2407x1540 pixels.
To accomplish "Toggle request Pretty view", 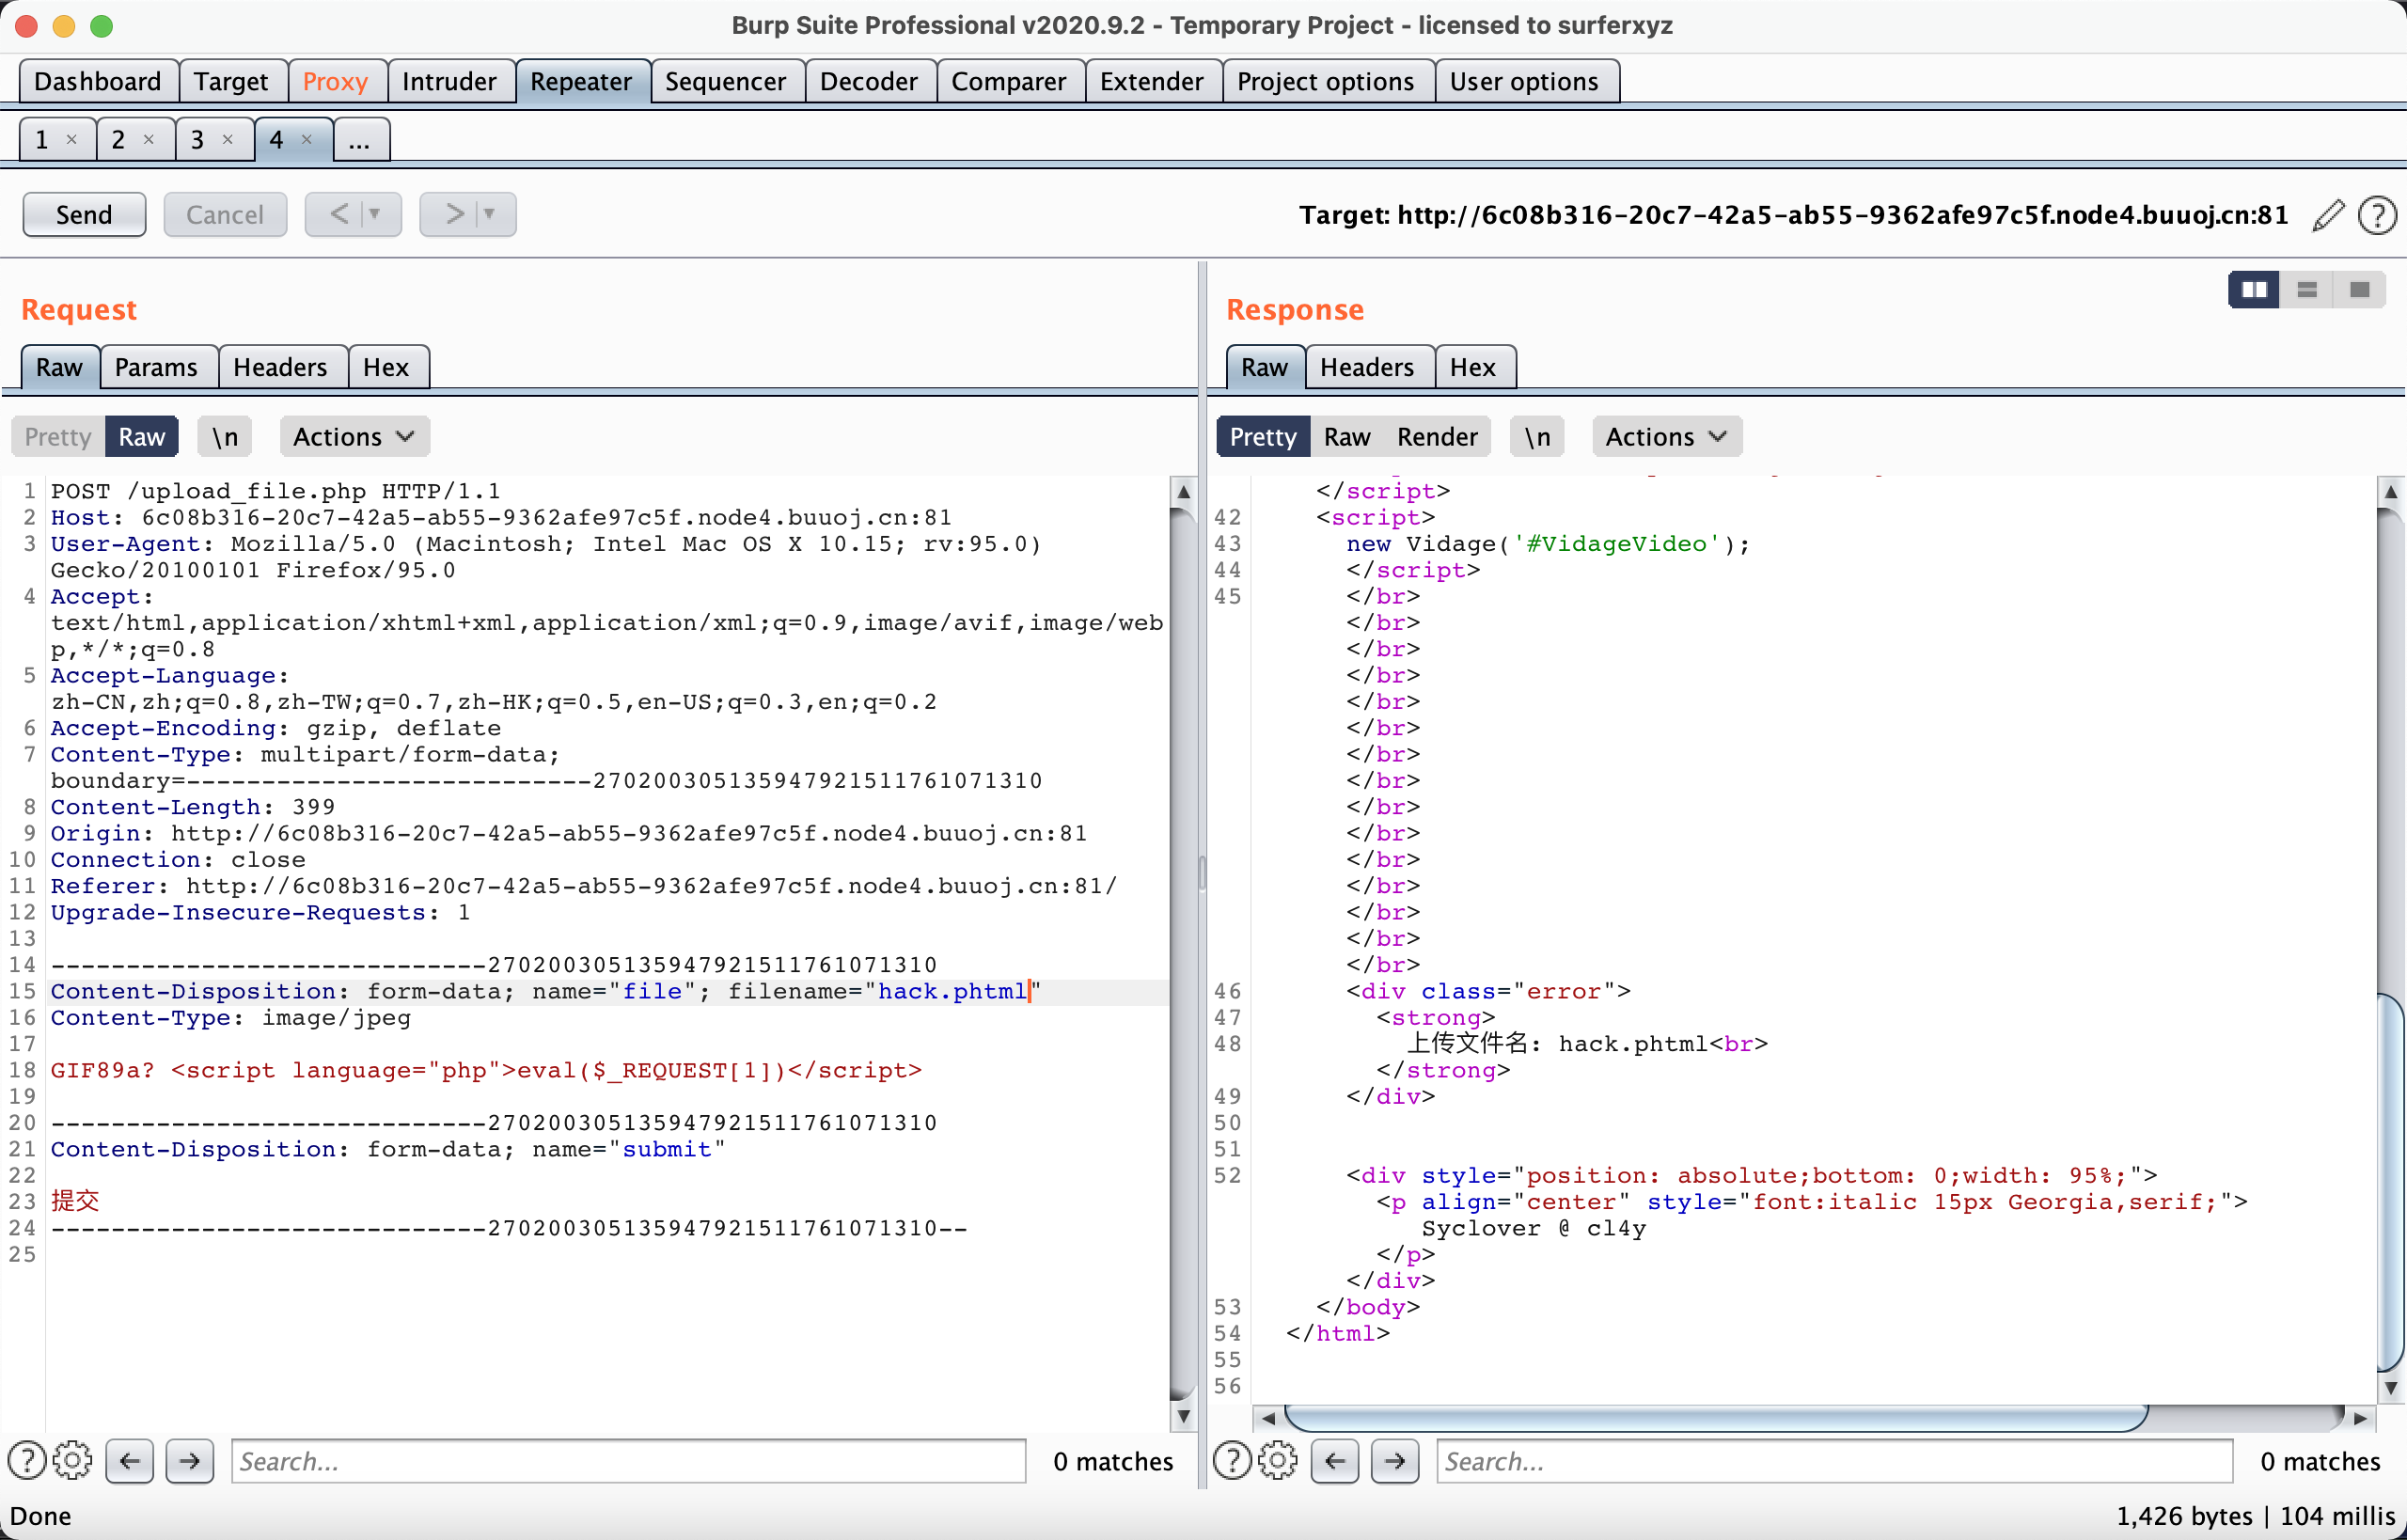I will tap(58, 437).
